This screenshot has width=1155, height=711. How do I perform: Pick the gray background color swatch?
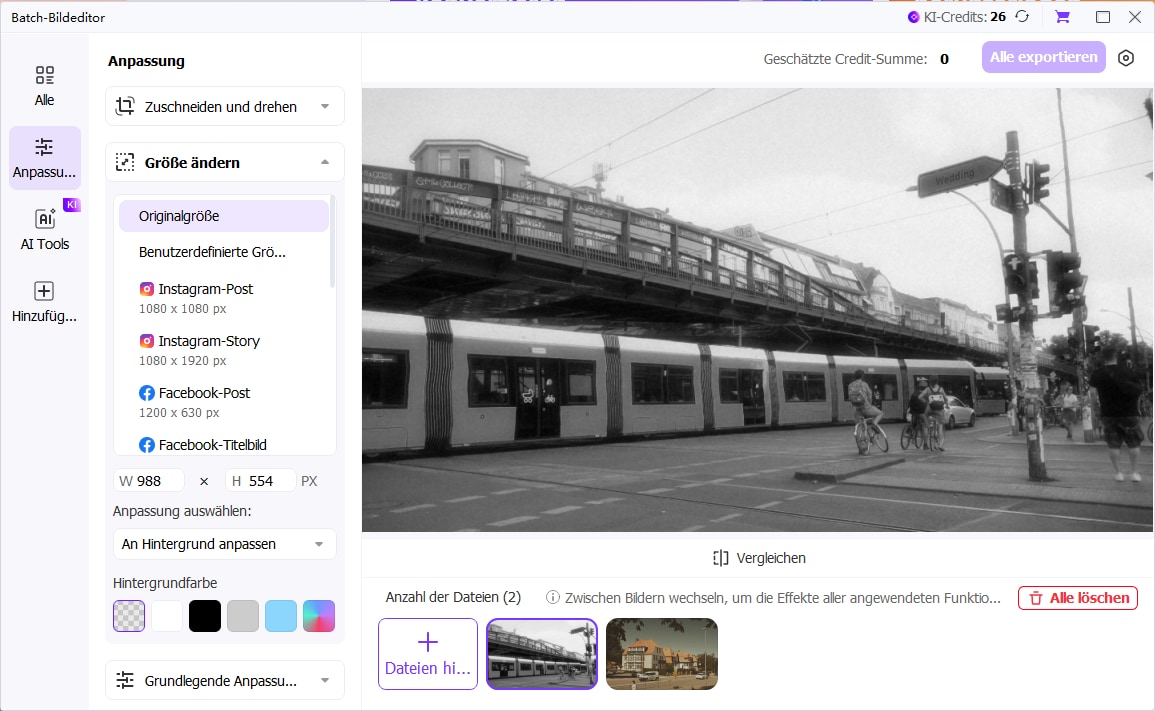pos(243,616)
